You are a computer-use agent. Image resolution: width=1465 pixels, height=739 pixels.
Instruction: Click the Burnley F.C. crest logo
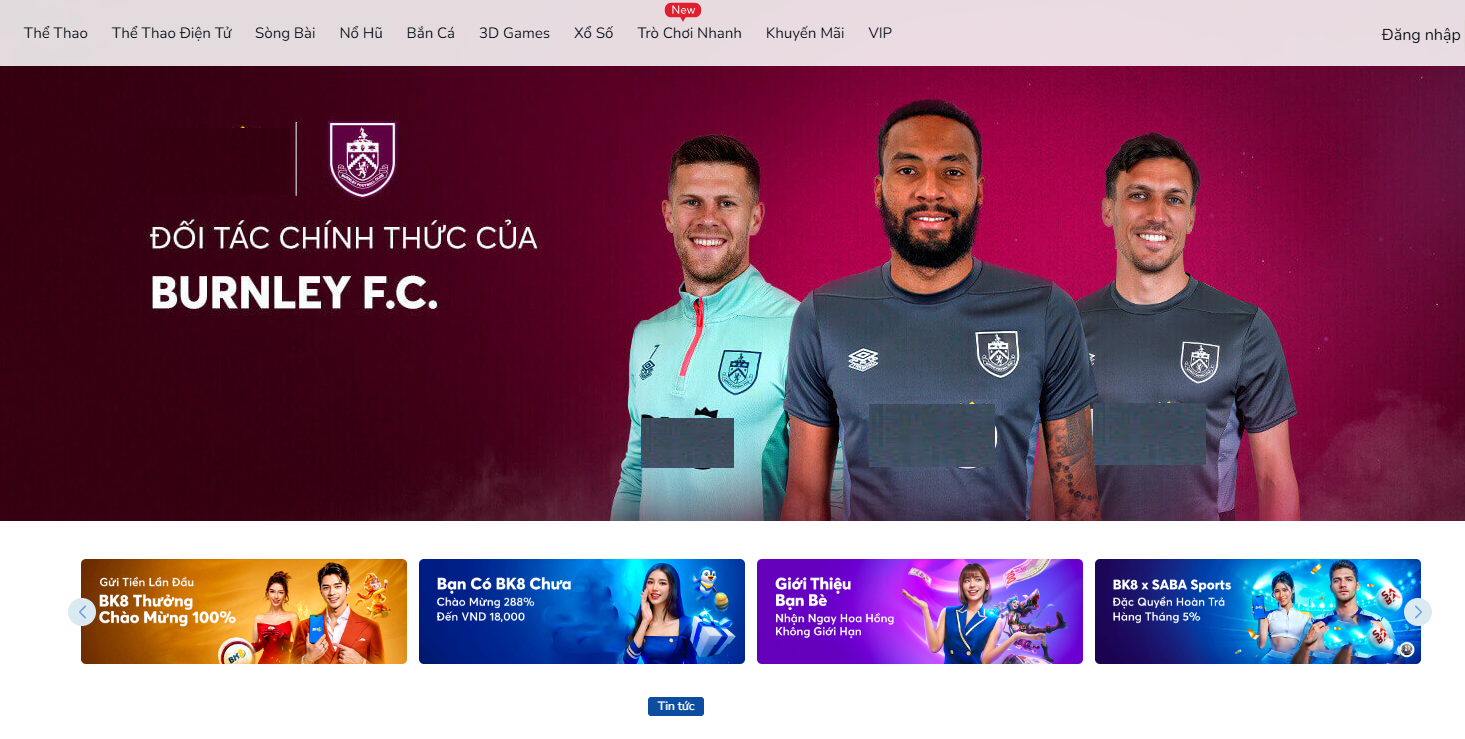coord(363,159)
